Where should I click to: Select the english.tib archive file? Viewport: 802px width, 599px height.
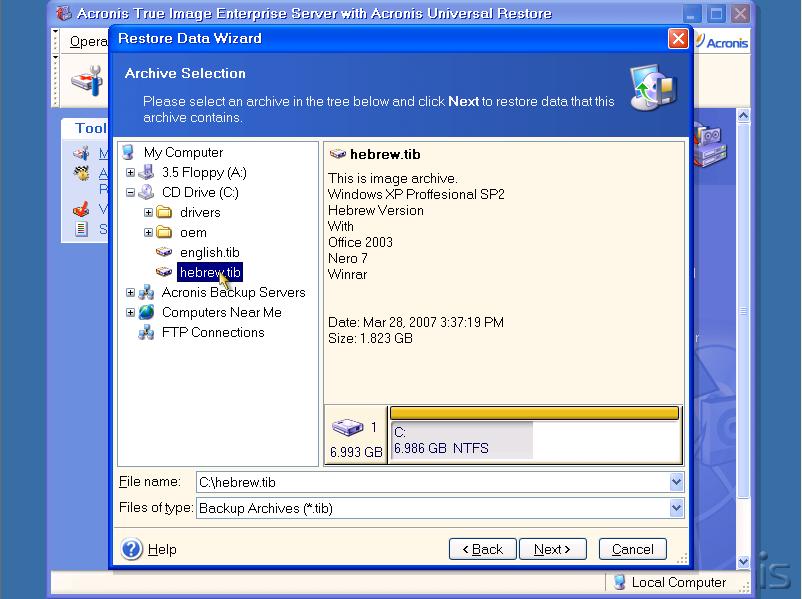click(209, 252)
